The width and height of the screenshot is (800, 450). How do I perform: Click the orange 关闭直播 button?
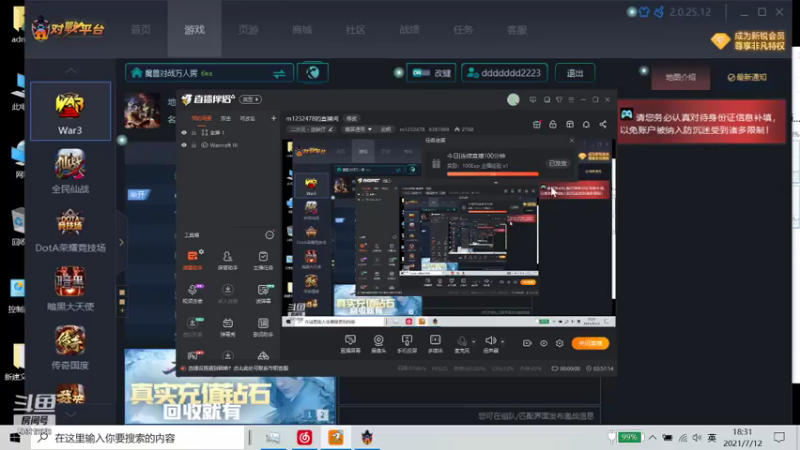590,343
